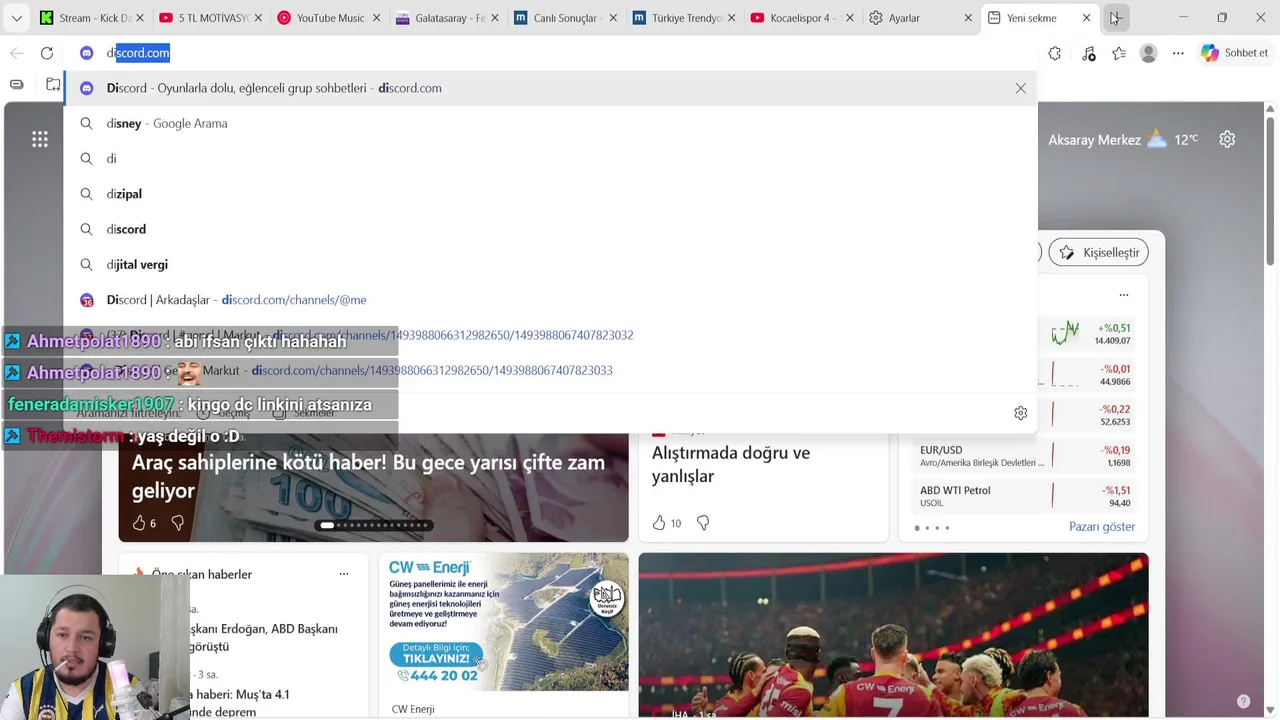
Task: Dislike the Araç sahiplerine kötü haber article
Action: pos(178,523)
